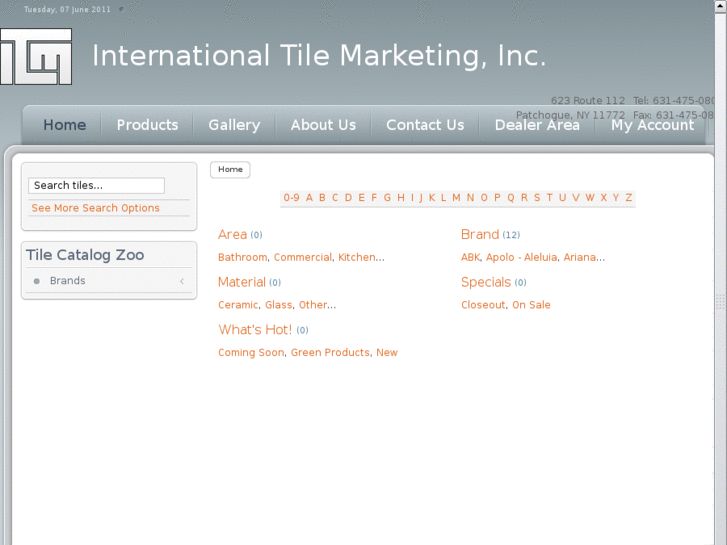Open the Commercial area link
The height and width of the screenshot is (545, 727).
303,257
